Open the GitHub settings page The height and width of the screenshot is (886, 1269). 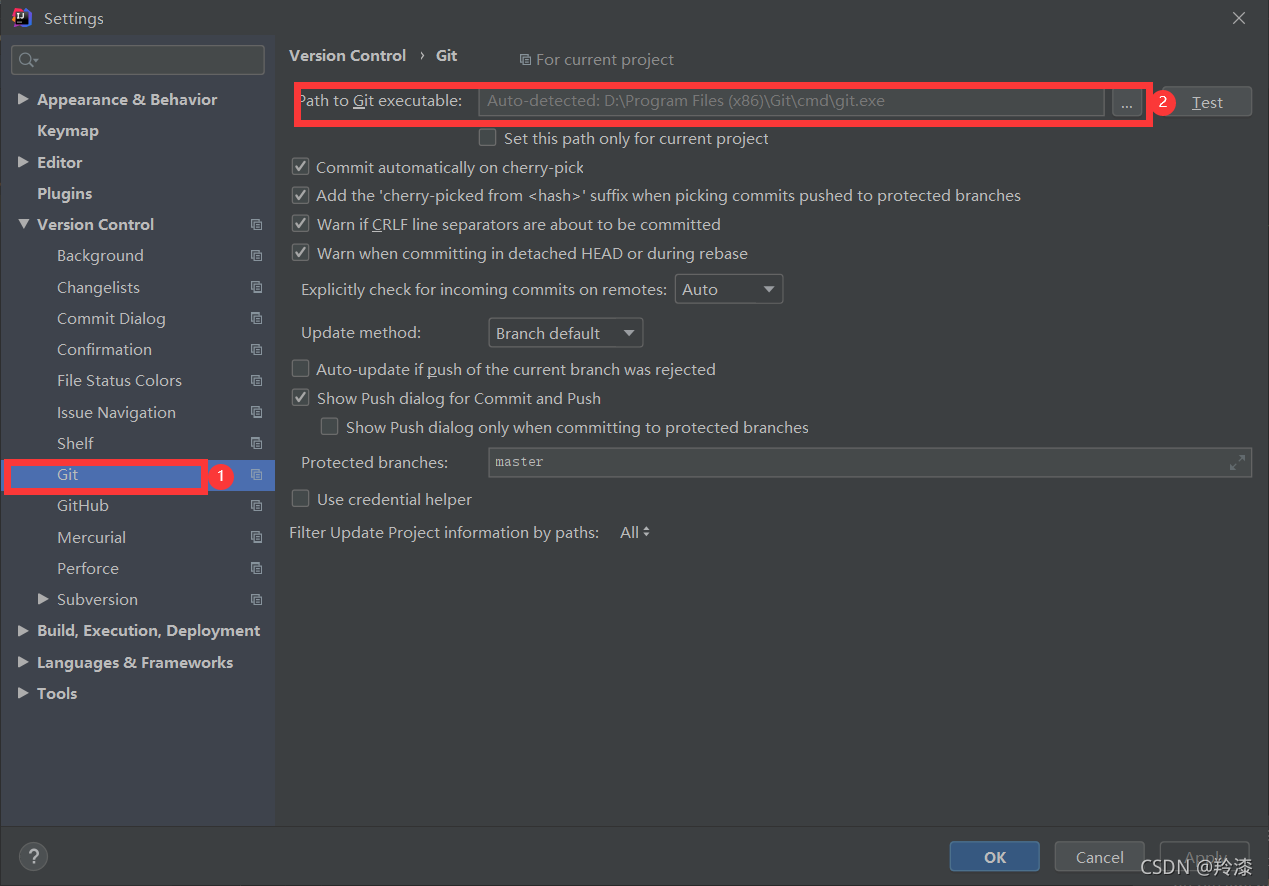tap(83, 506)
